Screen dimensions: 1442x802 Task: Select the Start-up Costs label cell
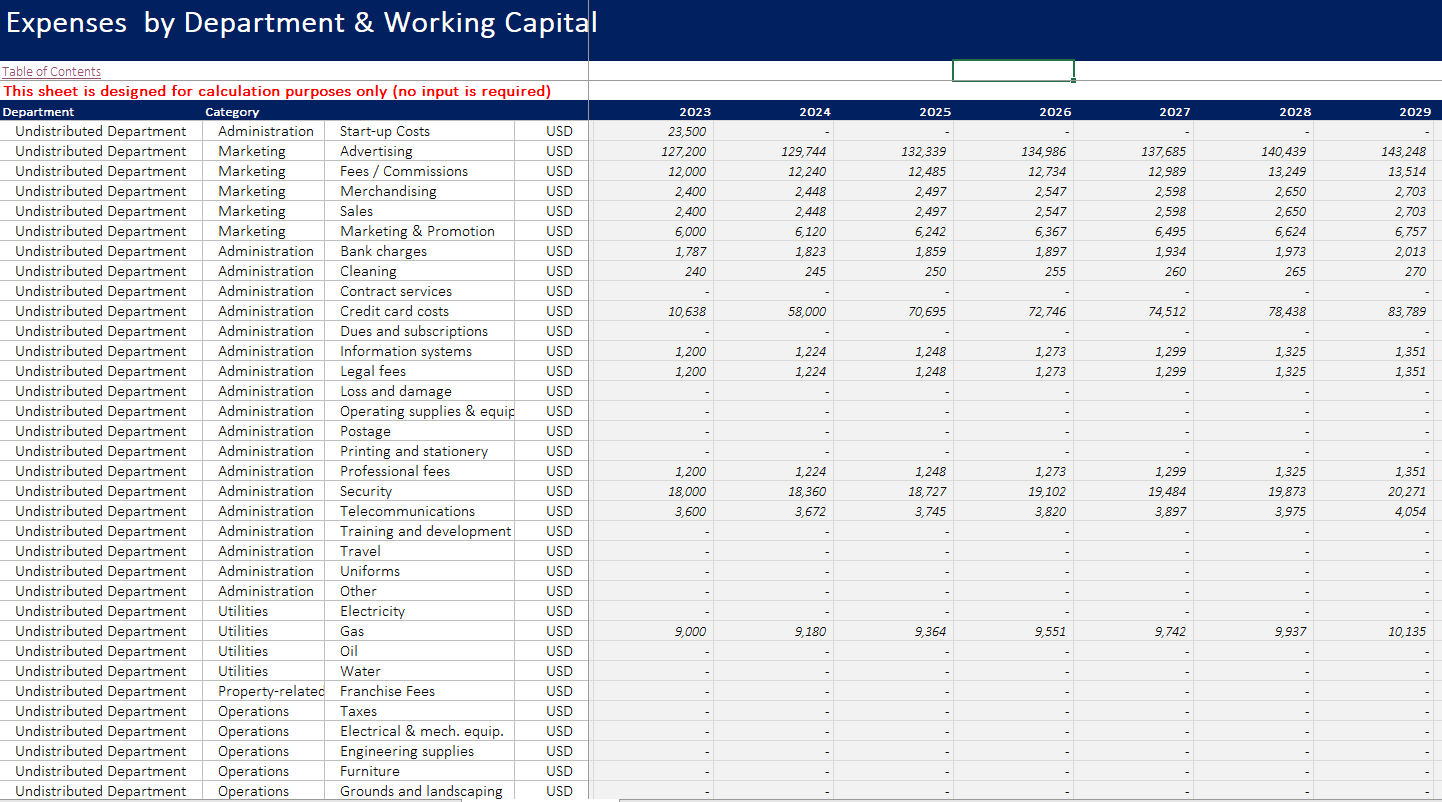[385, 131]
